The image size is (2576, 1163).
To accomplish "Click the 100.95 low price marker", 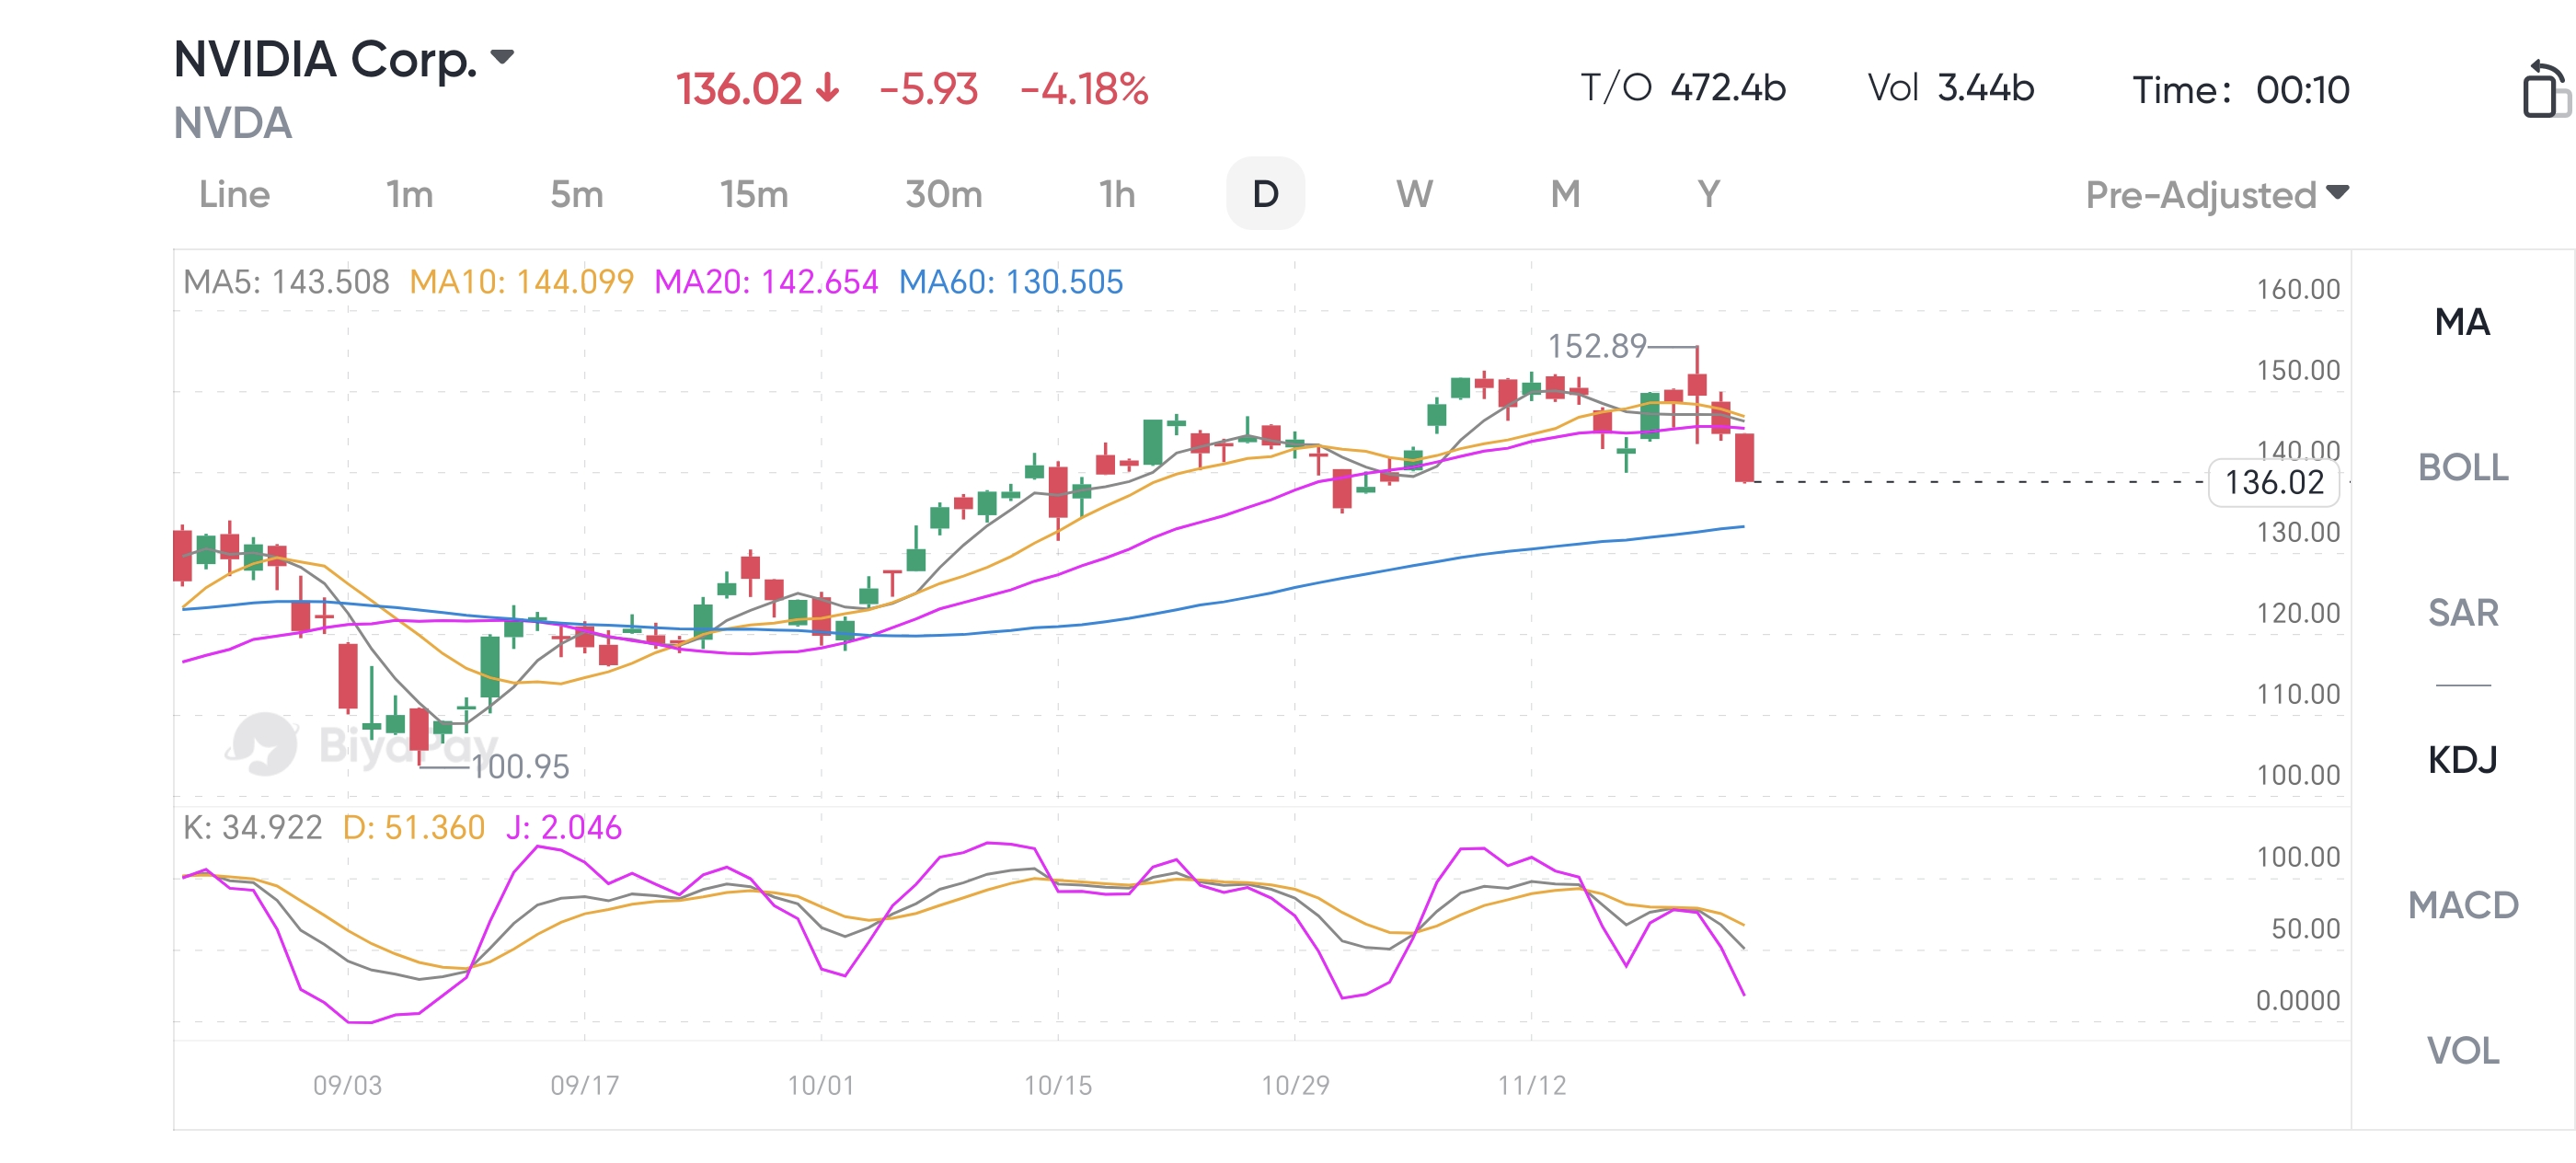I will pos(519,767).
